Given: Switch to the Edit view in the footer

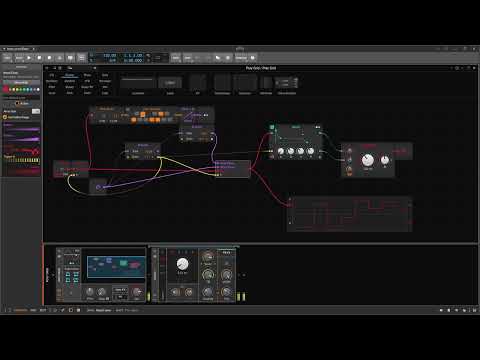Looking at the screenshot, I should click(x=43, y=310).
